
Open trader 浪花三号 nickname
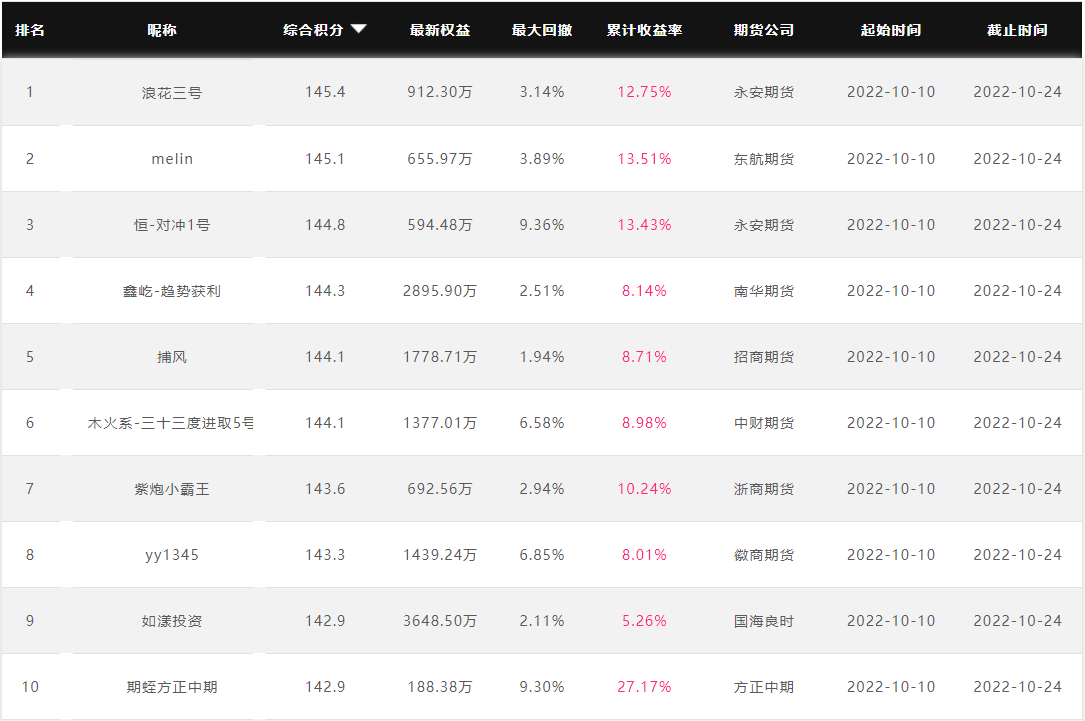172,93
